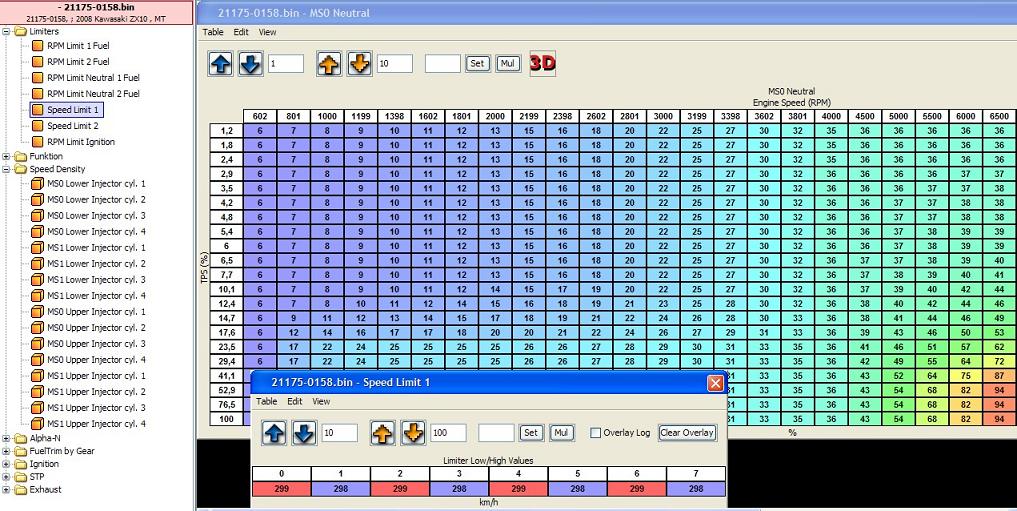Screen dimensions: 1017x511
Task: Select RPM Limit Ignition table icon
Action: (x=37, y=142)
